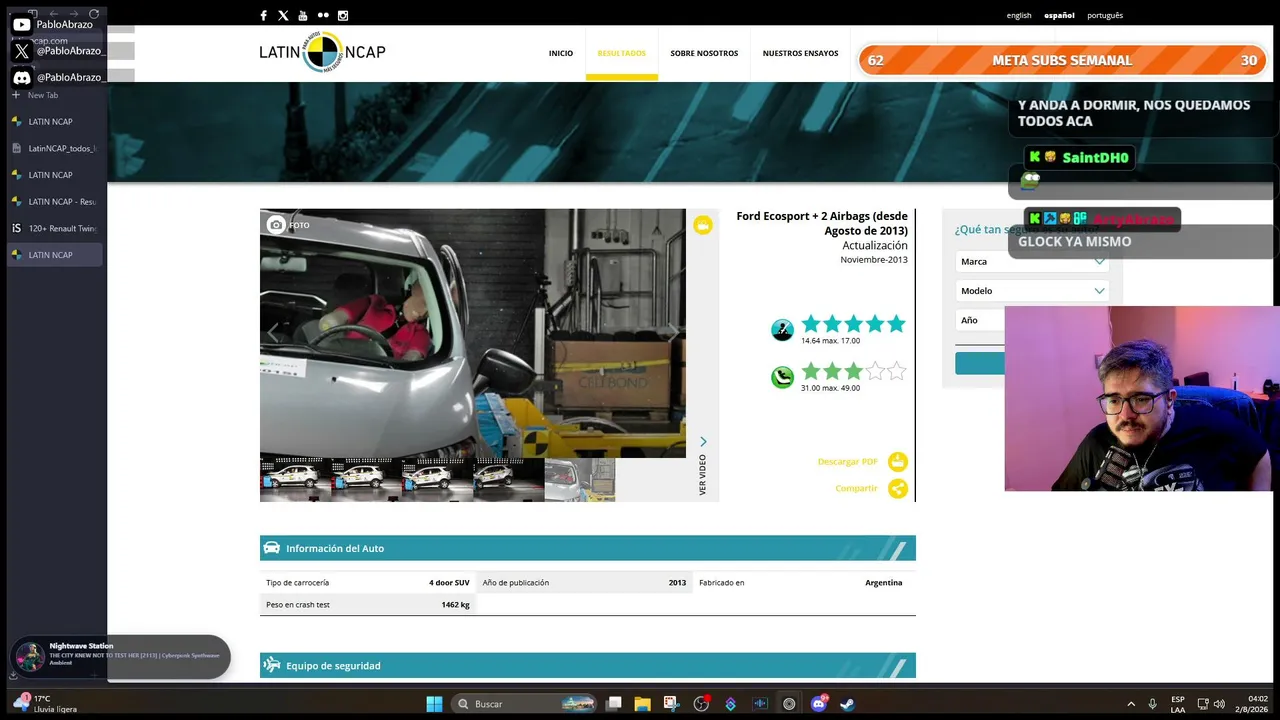Switch to the LatinNCAP_todos sidebar tab
Viewport: 1280px width, 720px height.
click(57, 148)
